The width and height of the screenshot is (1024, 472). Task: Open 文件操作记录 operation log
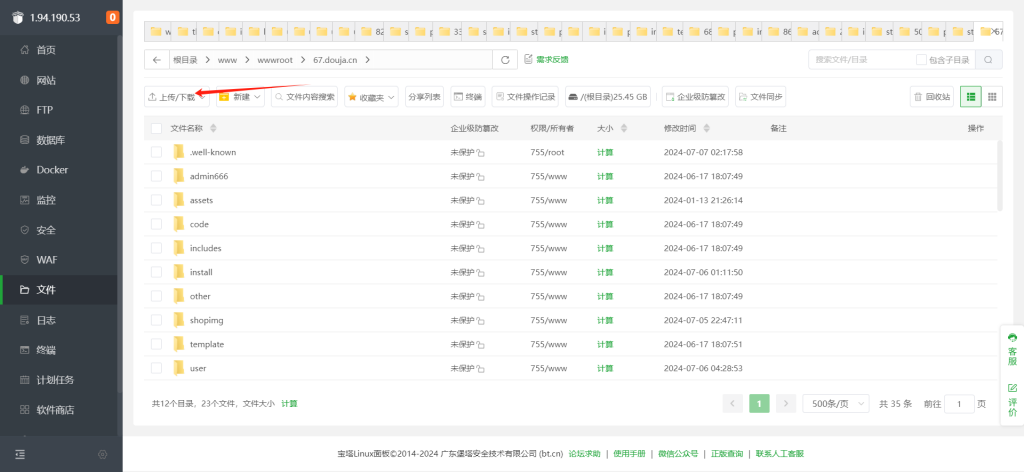click(525, 97)
